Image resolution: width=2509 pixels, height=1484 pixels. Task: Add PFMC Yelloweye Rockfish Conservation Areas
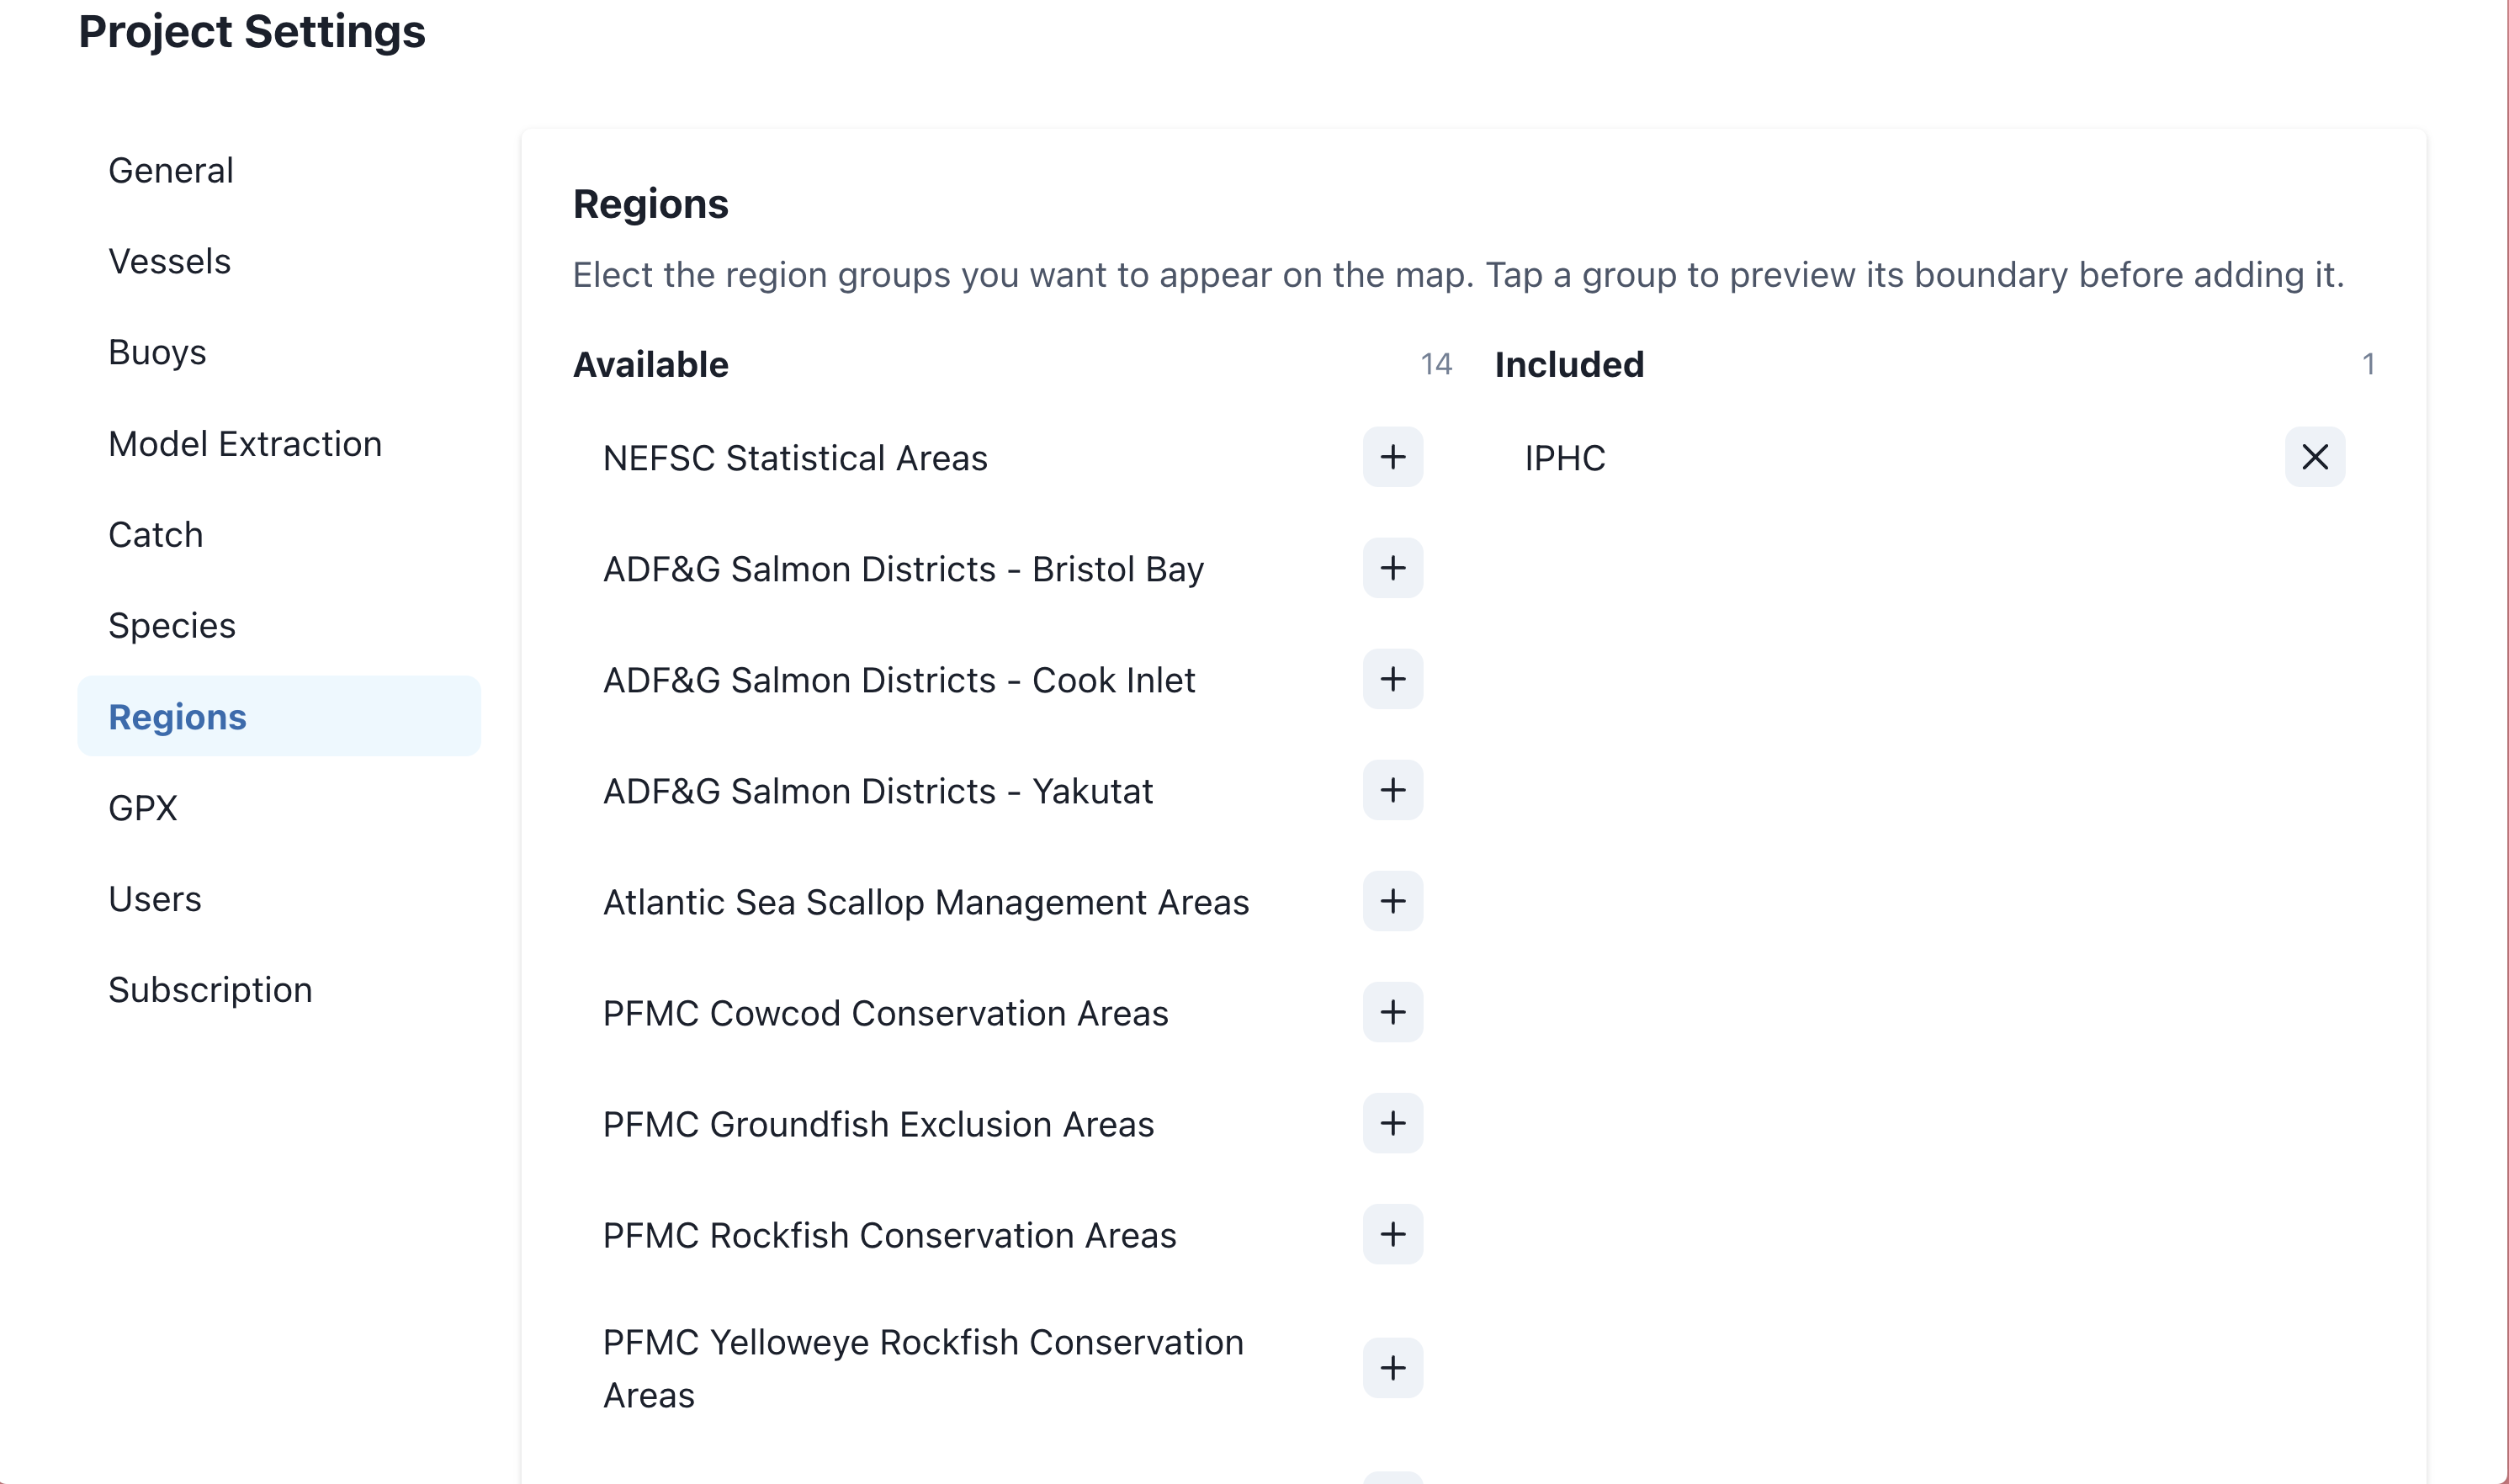point(1392,1368)
